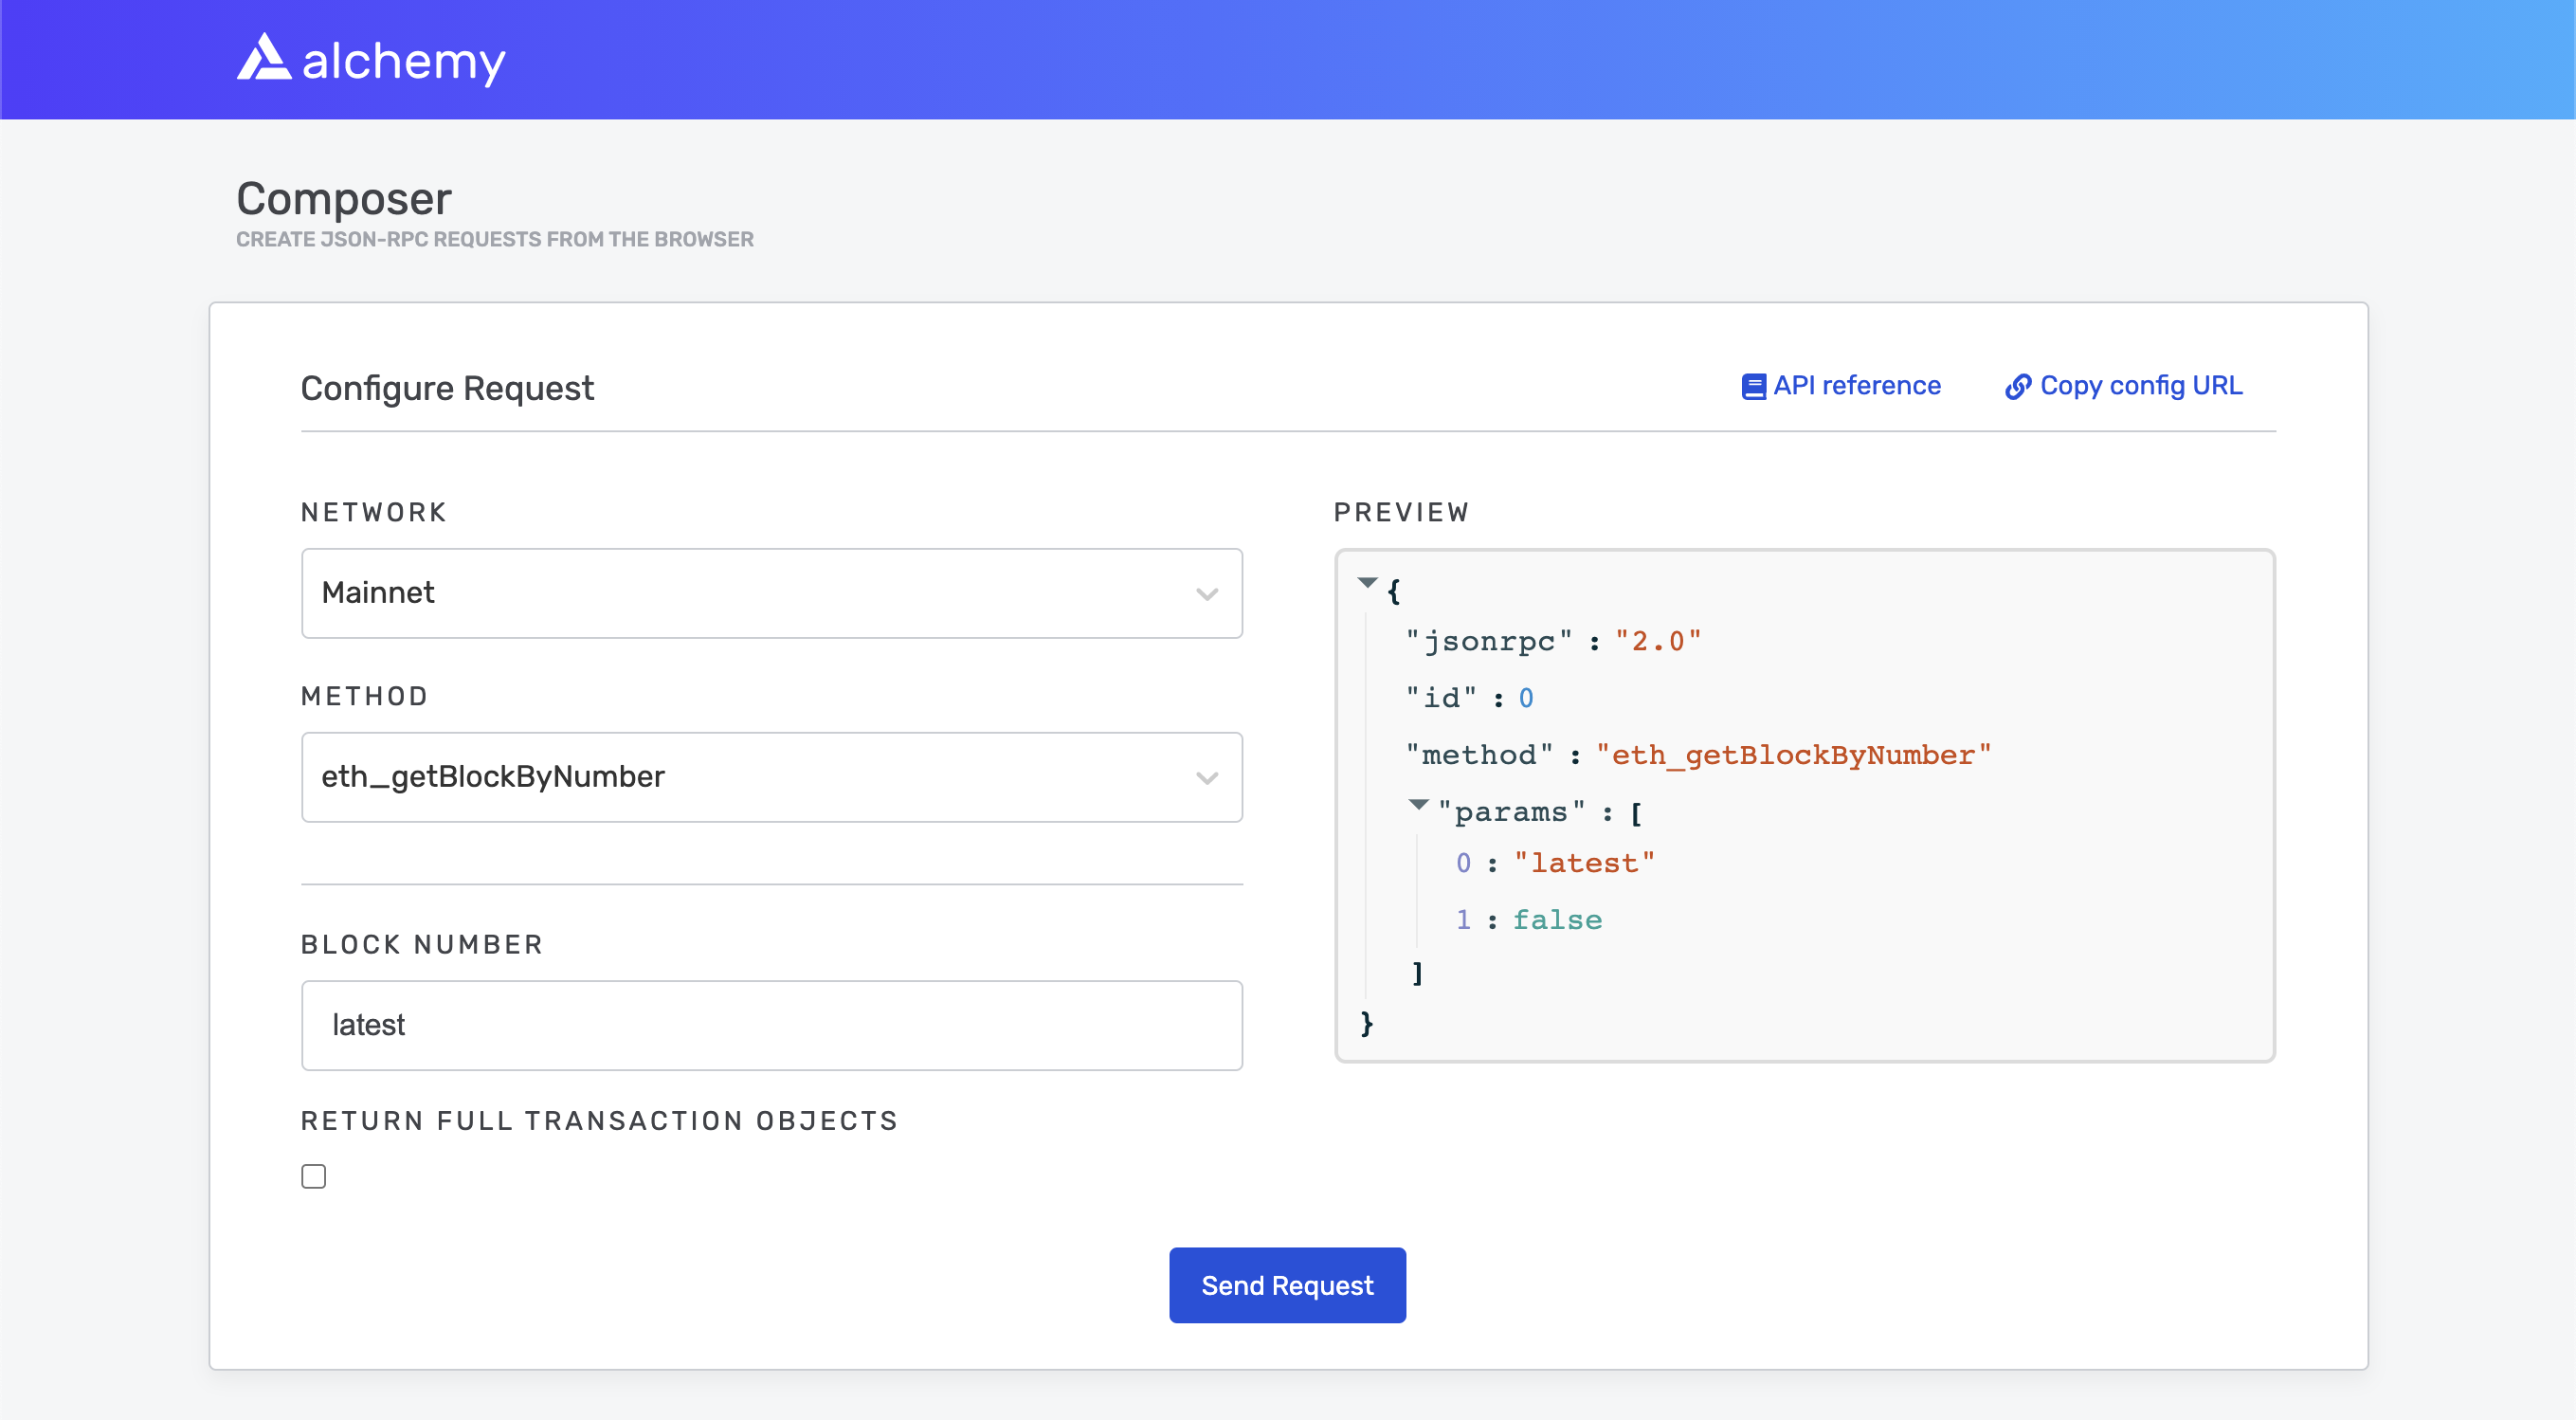This screenshot has height=1420, width=2576.
Task: Click the Network dropdown chevron icon
Action: tap(1207, 594)
